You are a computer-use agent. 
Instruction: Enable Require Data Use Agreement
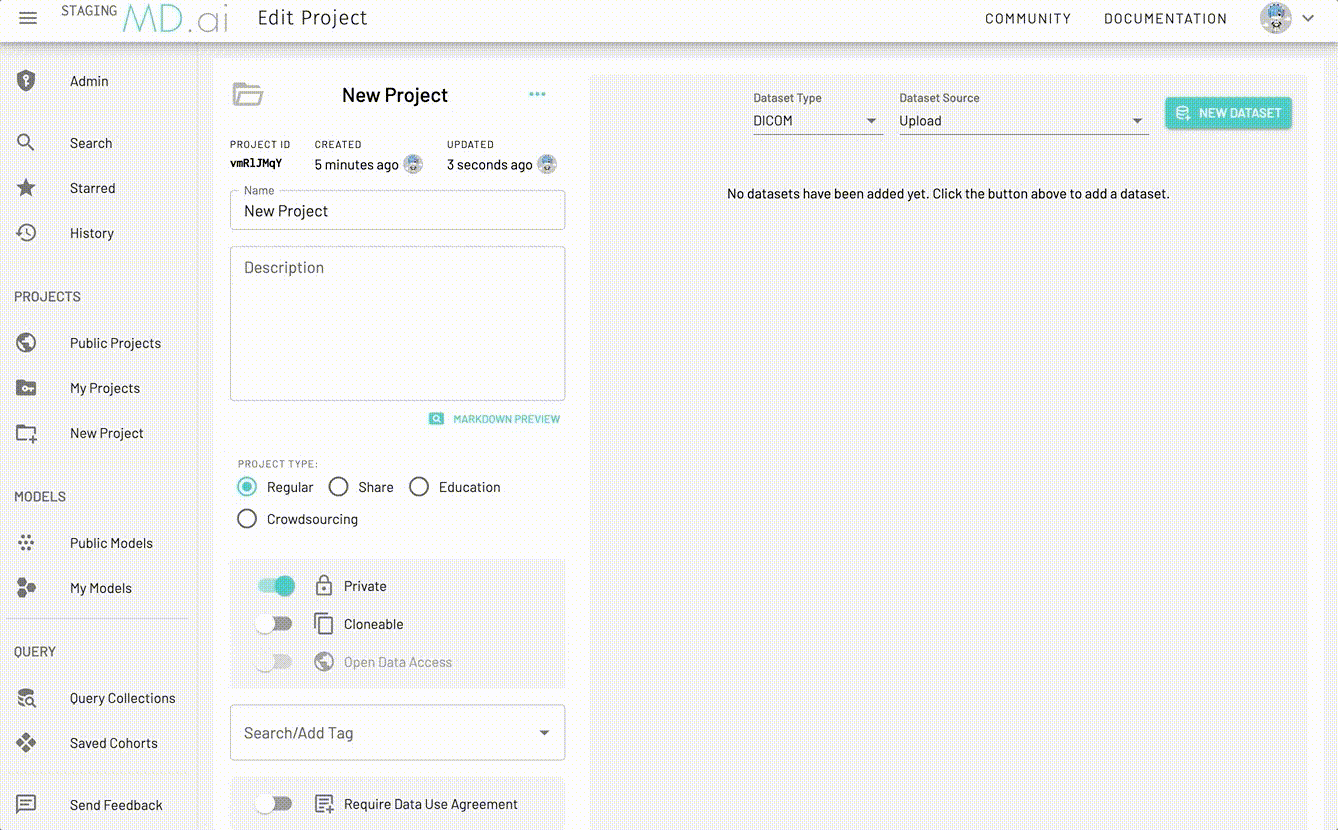pos(274,804)
